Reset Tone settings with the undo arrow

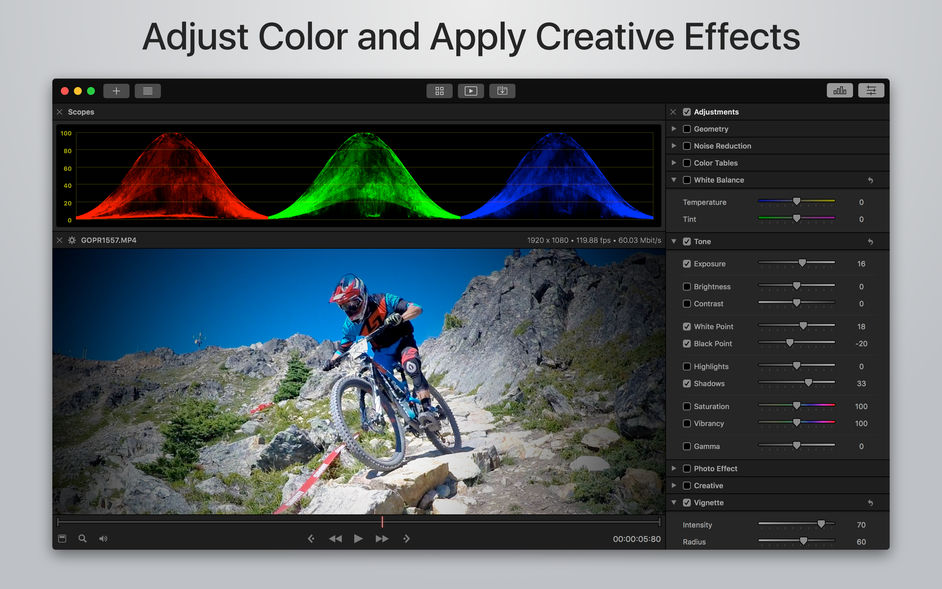click(868, 241)
